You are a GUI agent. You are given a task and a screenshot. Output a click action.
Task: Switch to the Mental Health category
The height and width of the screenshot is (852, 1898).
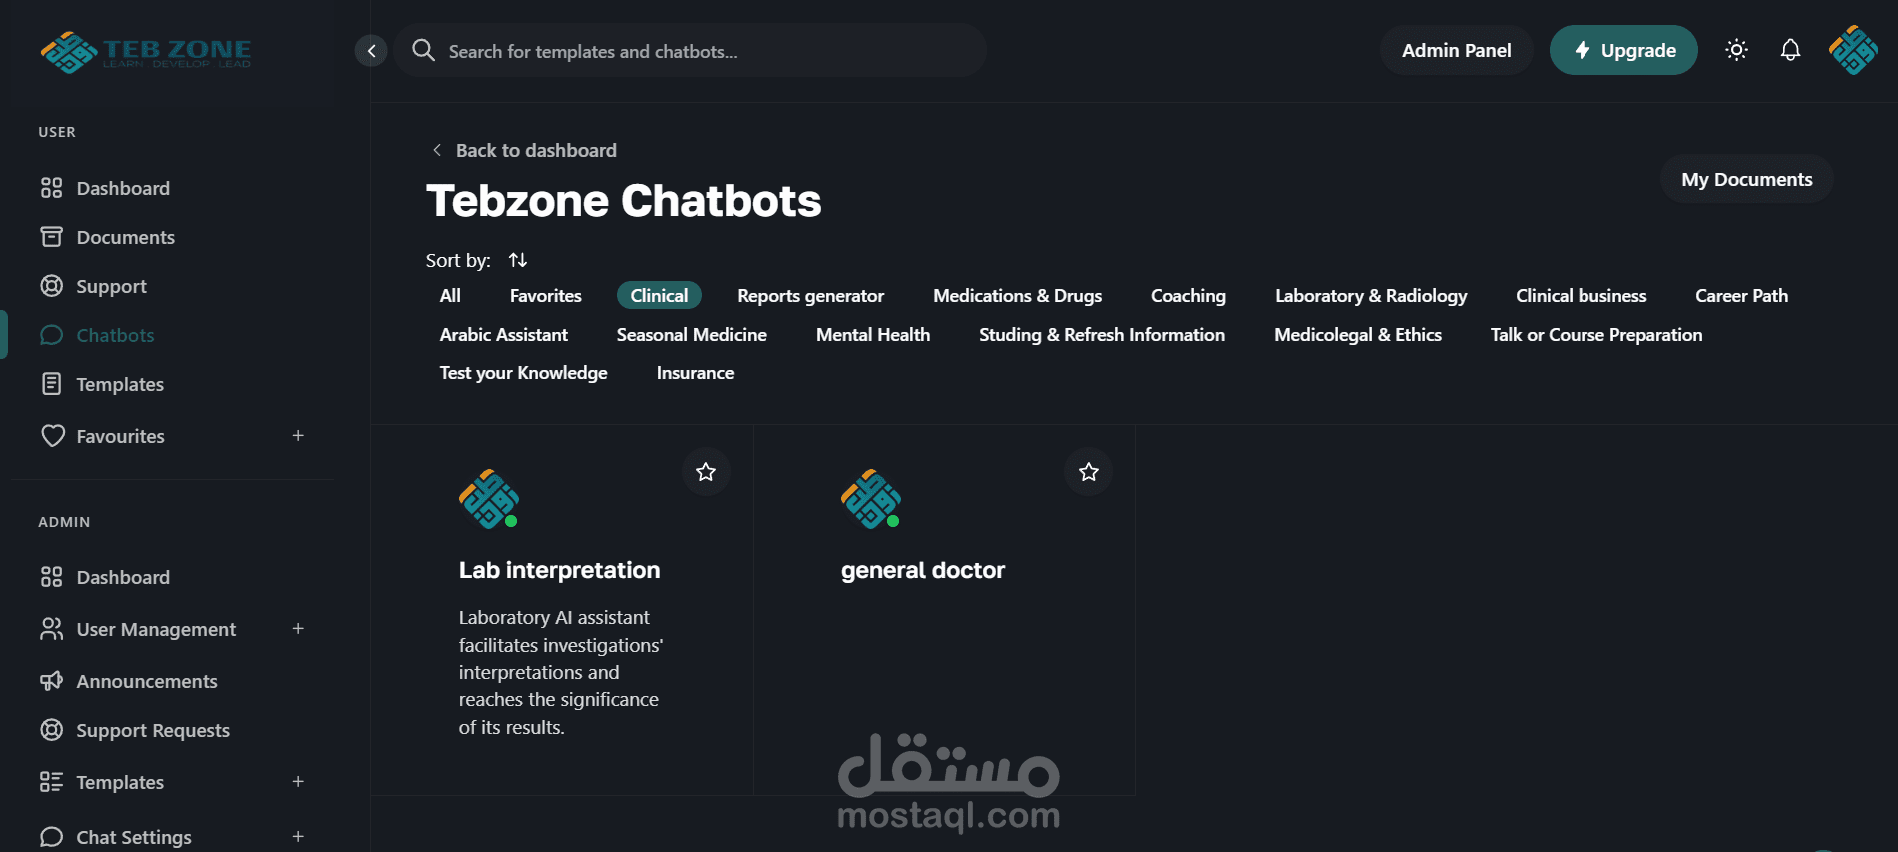tap(872, 335)
